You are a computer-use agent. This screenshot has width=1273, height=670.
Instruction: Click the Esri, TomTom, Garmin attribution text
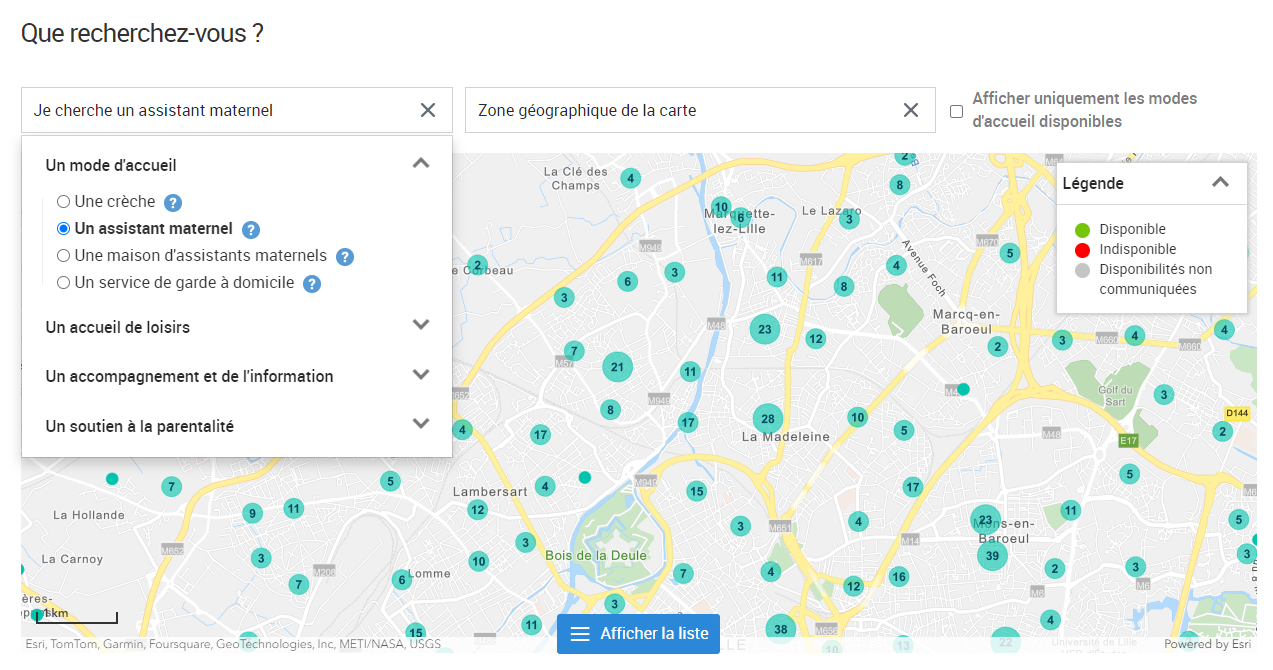(x=233, y=644)
